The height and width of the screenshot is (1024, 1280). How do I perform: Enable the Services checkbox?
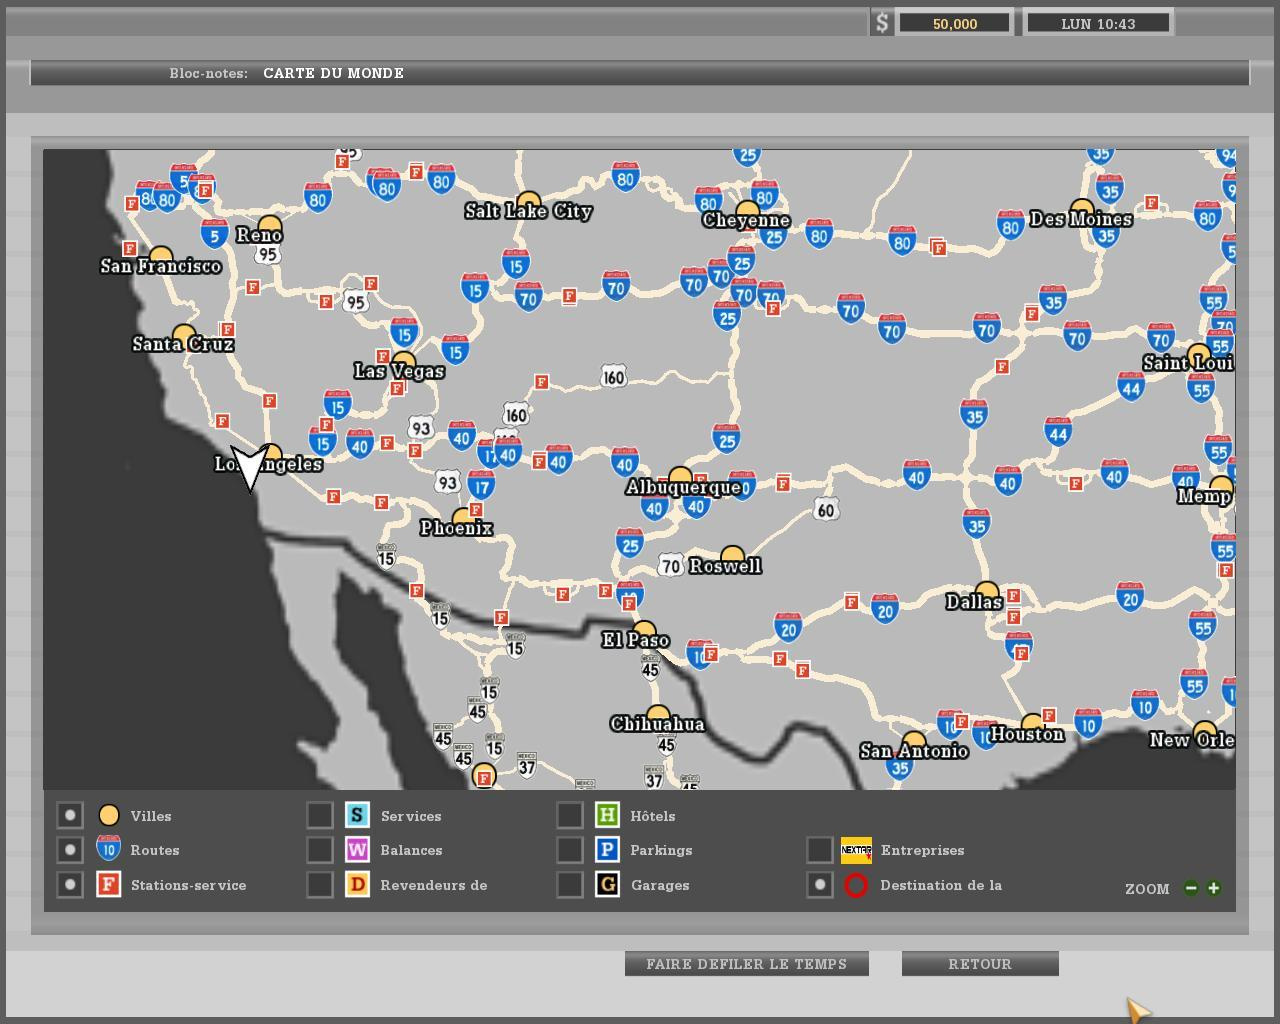tap(320, 816)
